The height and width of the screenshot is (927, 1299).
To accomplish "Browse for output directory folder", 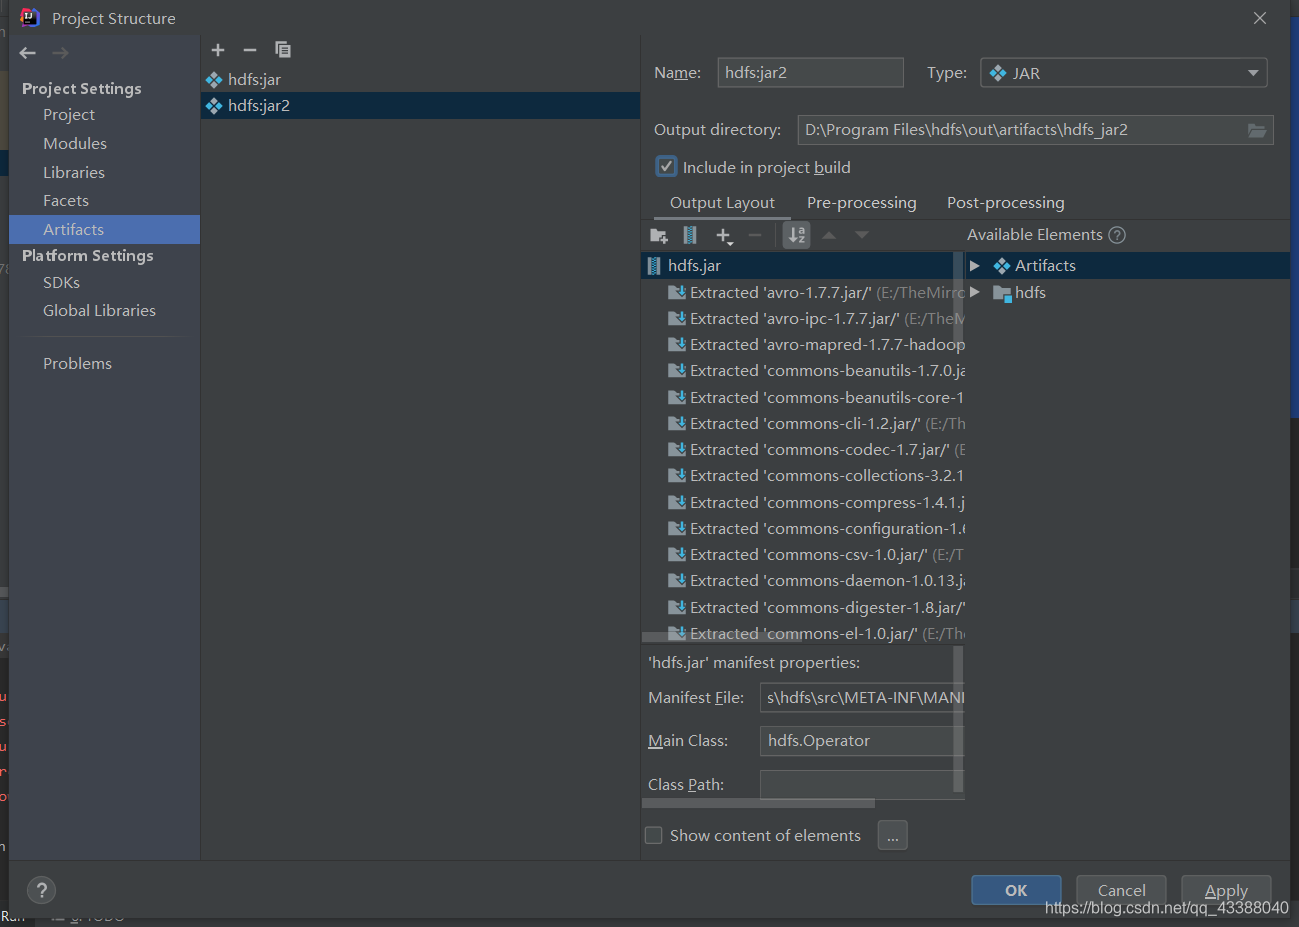I will click(x=1257, y=130).
